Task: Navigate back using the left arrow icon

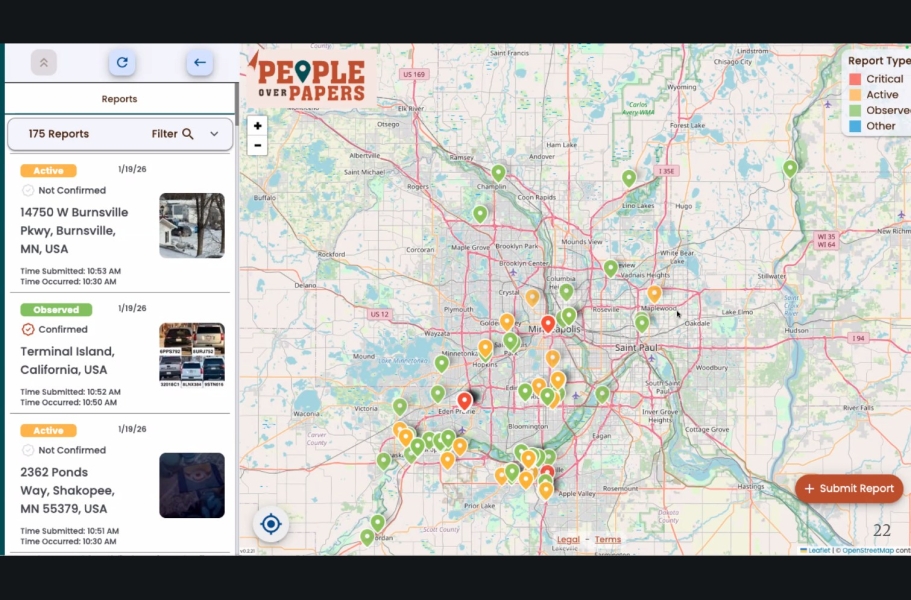Action: (199, 62)
